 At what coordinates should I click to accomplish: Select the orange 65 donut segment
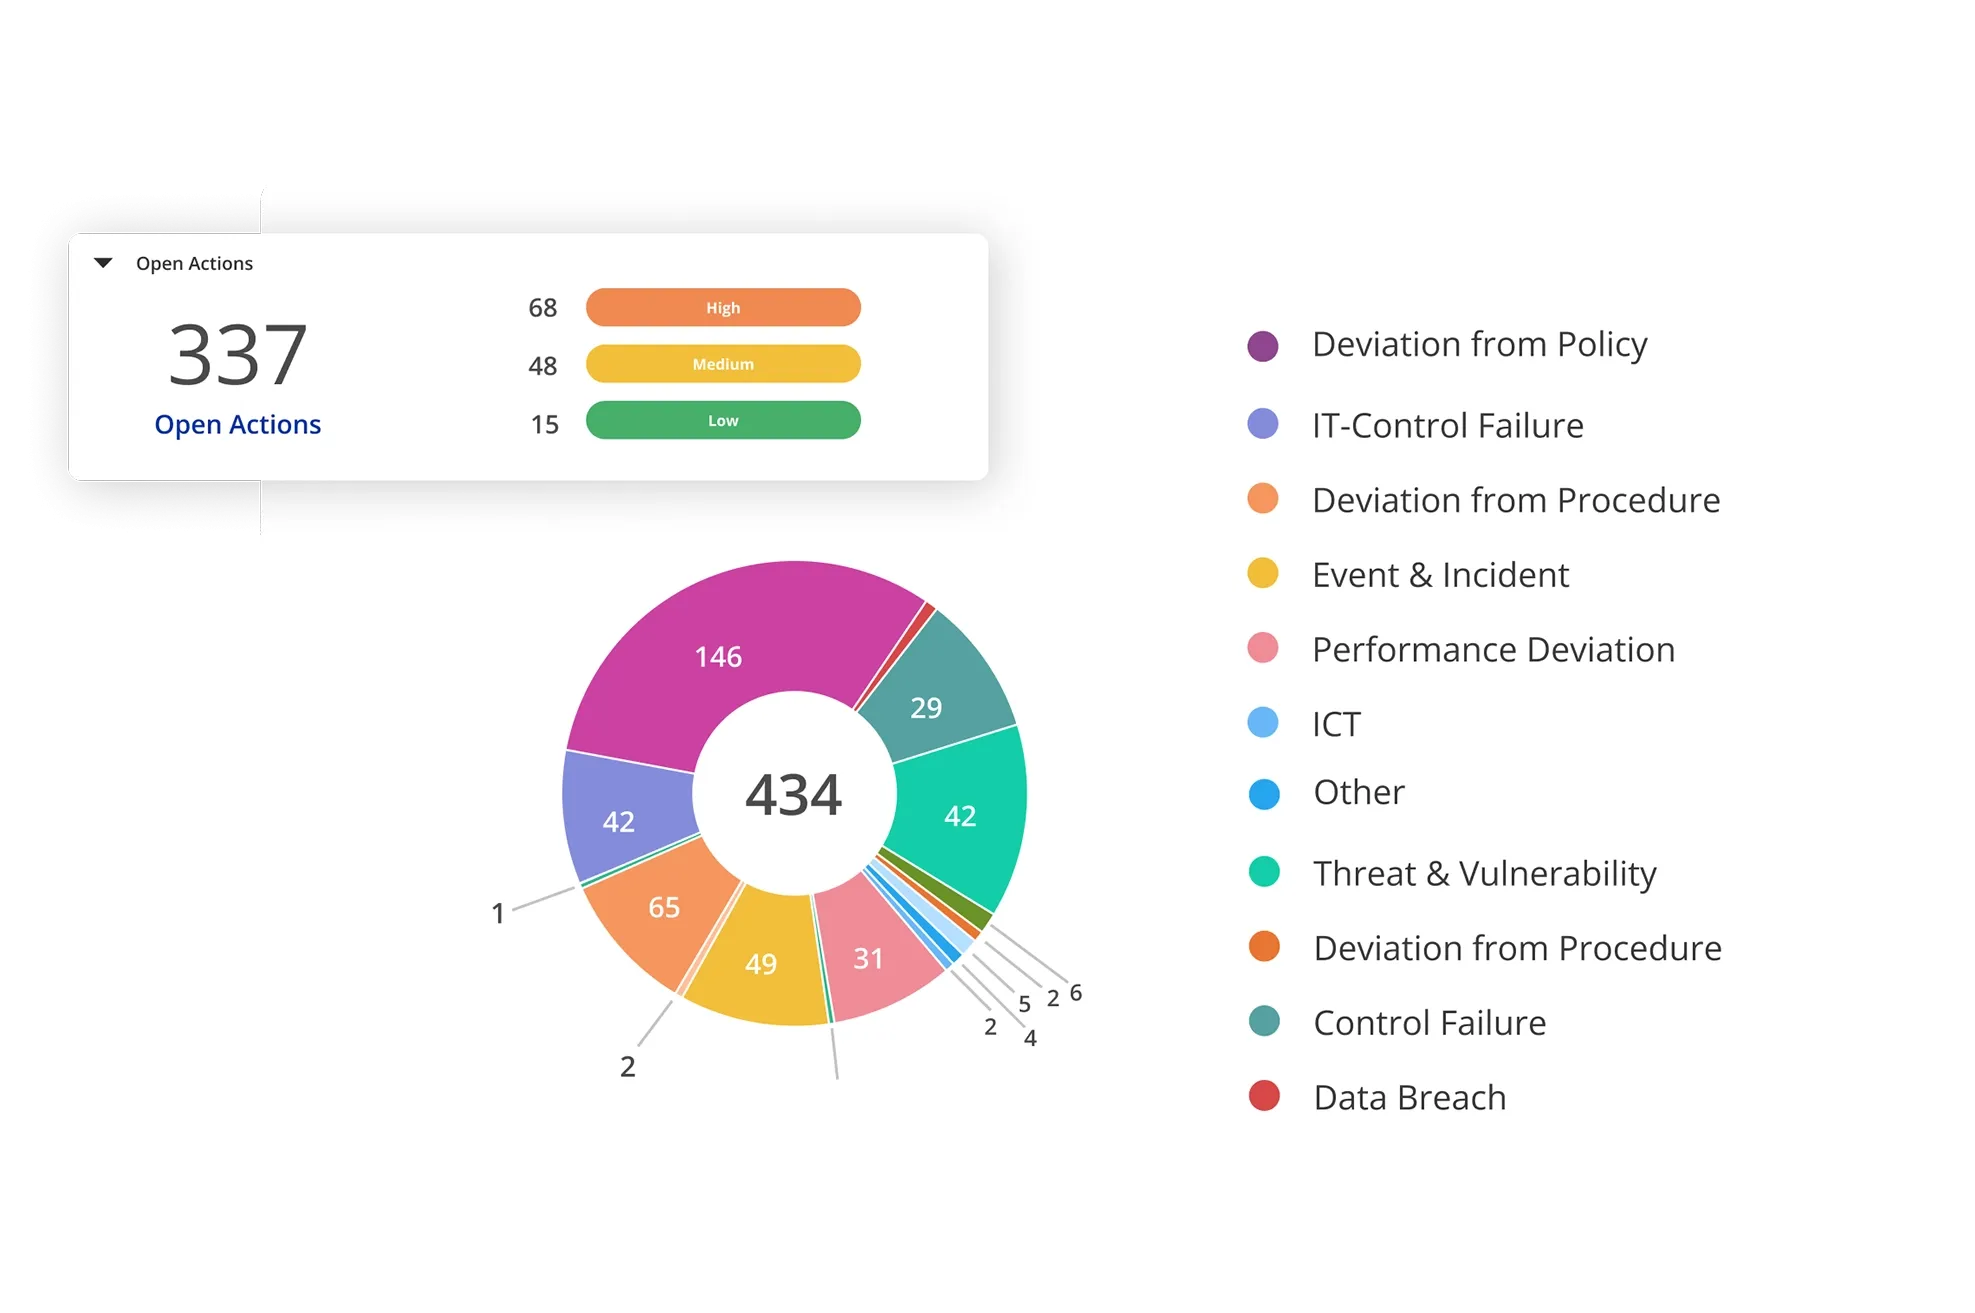point(664,907)
